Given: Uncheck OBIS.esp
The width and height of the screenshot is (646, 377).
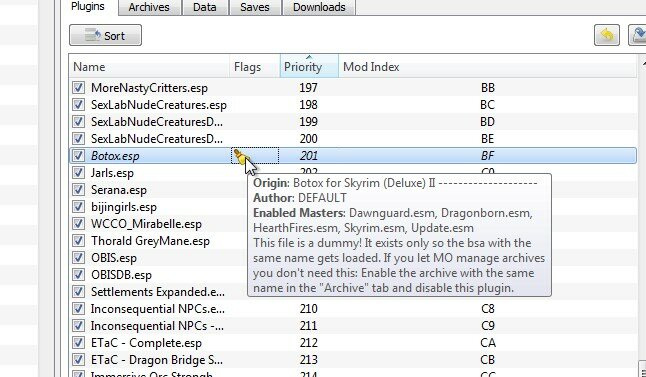Looking at the screenshot, I should tap(78, 258).
